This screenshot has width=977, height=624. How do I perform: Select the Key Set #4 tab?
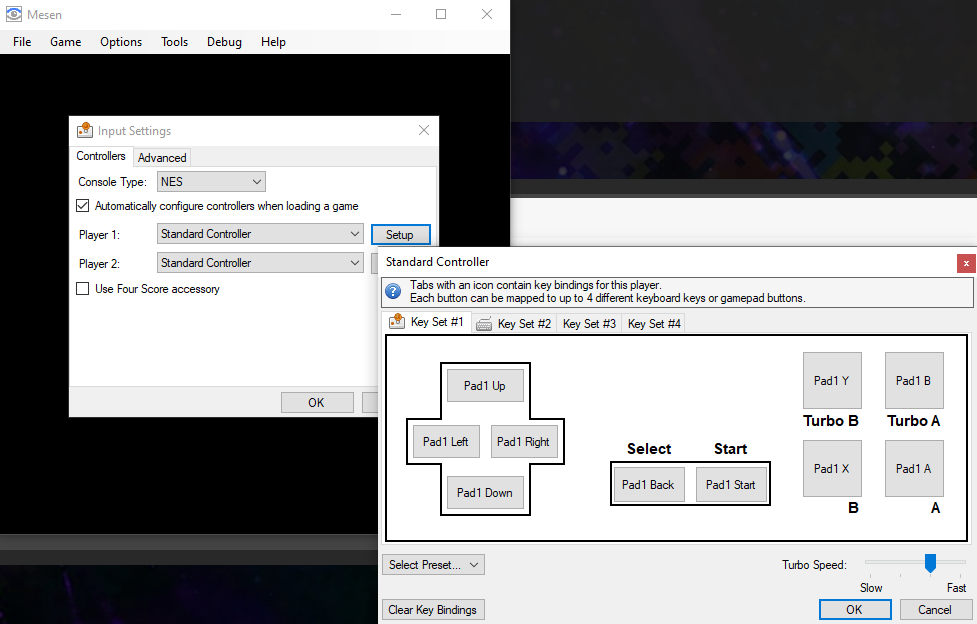coord(654,324)
